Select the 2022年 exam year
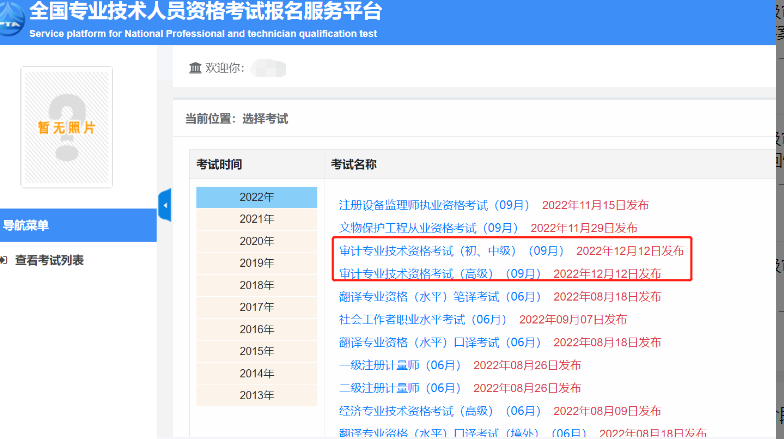 pyautogui.click(x=256, y=197)
